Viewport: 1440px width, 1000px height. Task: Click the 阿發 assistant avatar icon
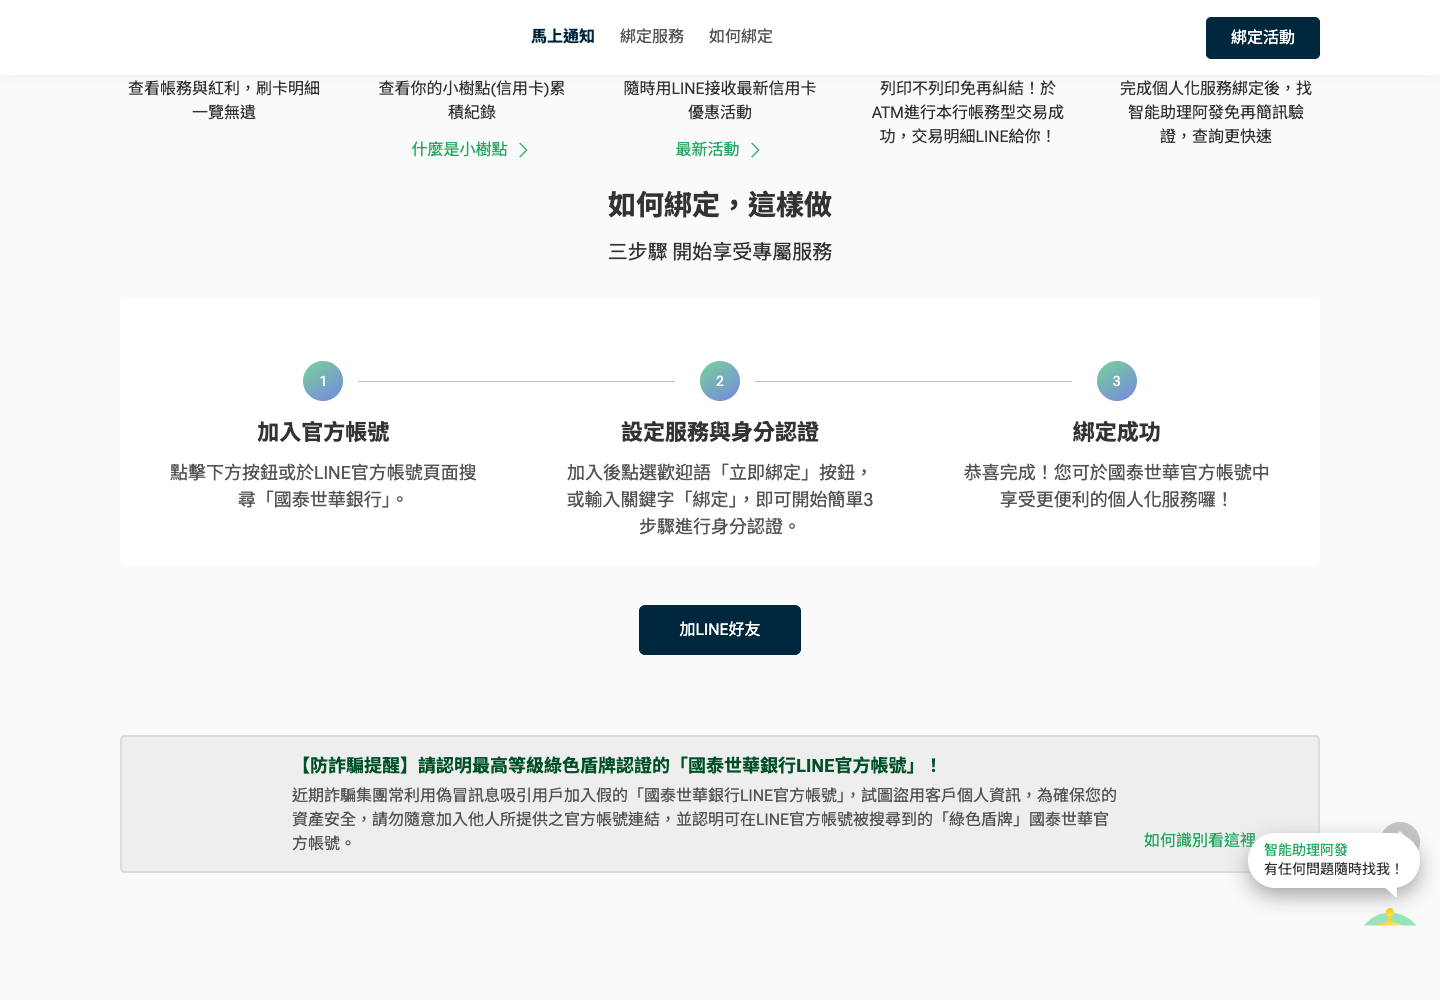(1390, 917)
